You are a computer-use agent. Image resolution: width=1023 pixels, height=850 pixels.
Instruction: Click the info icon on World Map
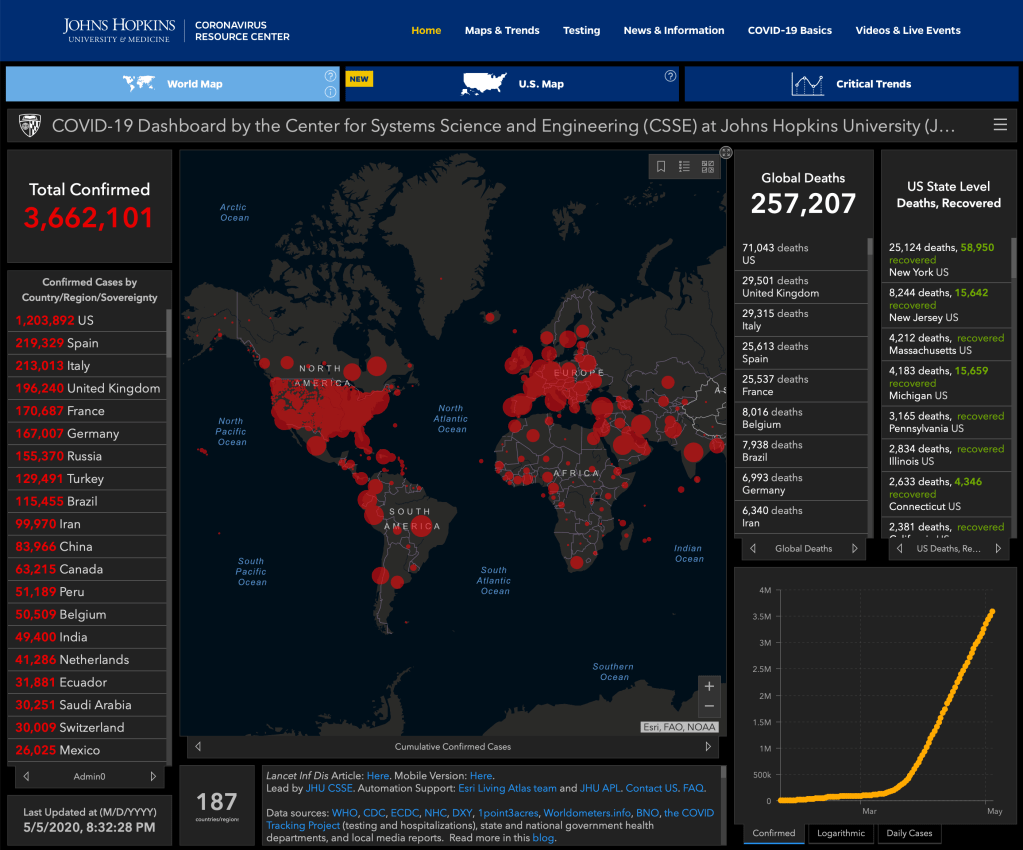click(x=330, y=93)
